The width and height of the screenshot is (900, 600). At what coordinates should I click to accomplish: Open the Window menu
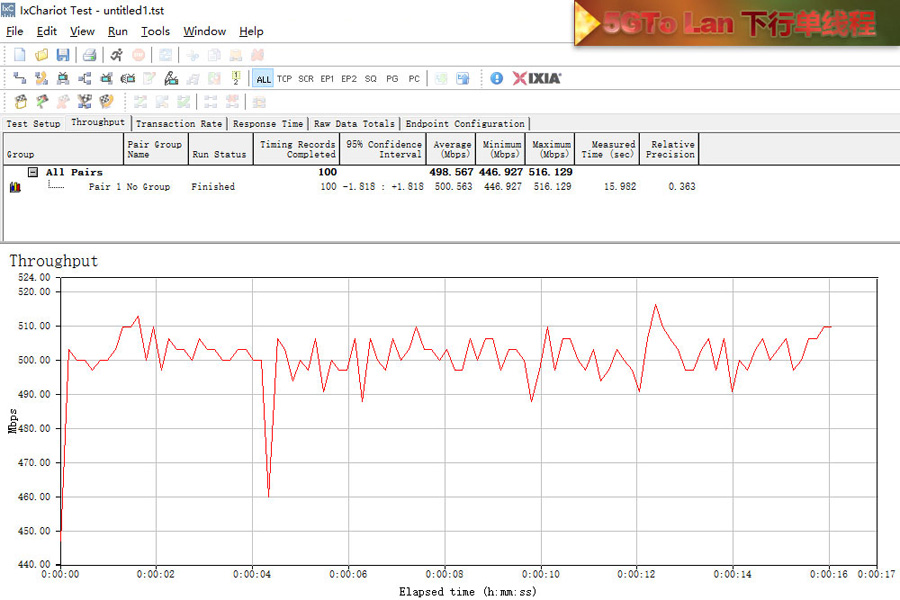[204, 32]
